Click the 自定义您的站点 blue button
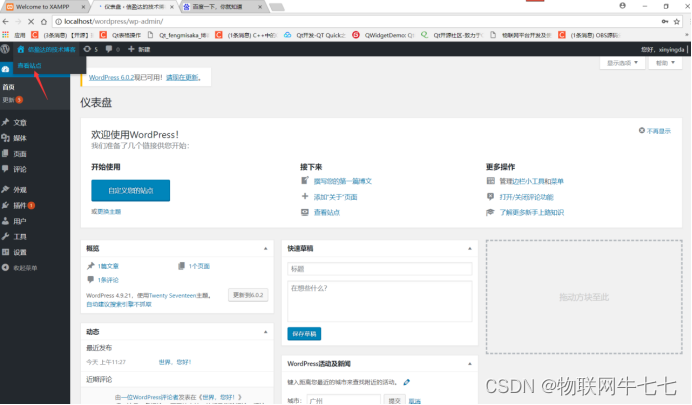Viewport: 692px width, 405px height. (131, 191)
